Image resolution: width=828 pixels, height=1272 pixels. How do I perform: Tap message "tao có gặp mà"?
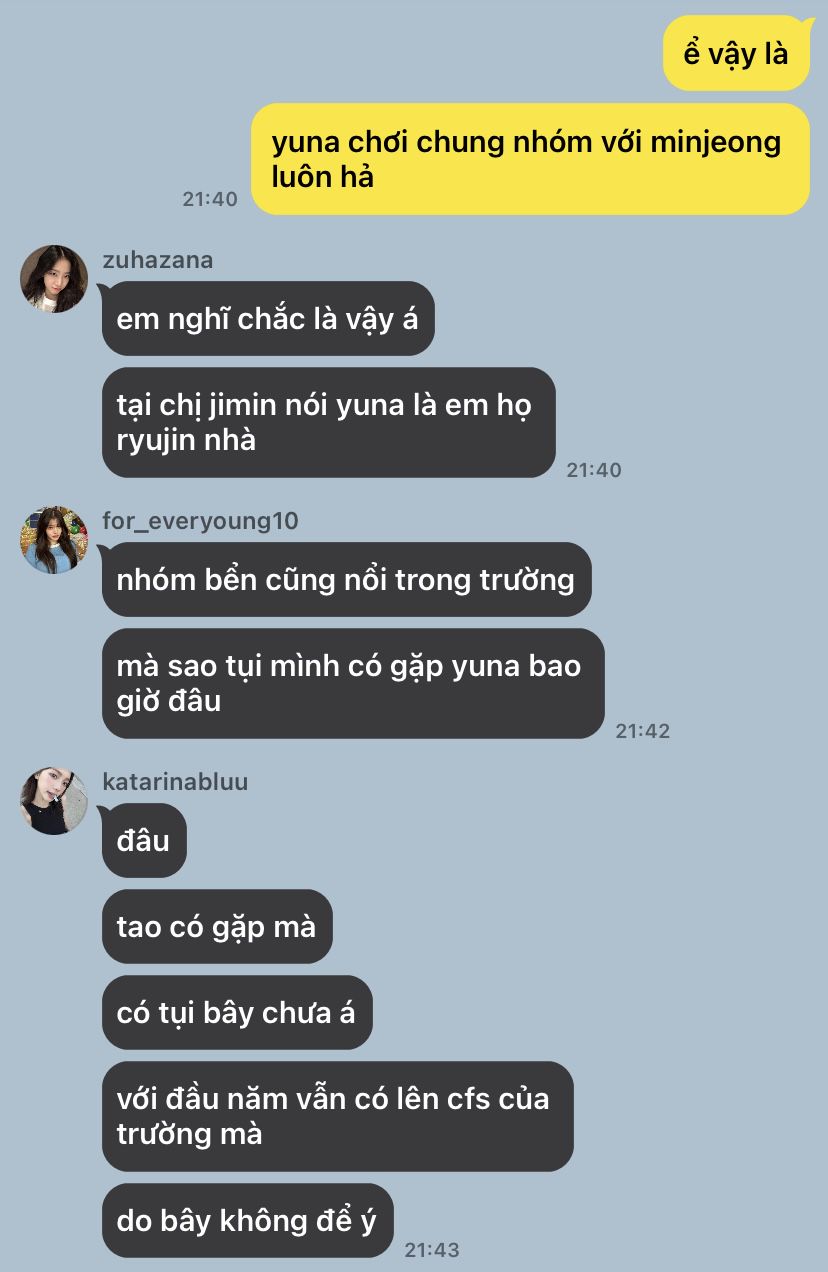point(217,926)
